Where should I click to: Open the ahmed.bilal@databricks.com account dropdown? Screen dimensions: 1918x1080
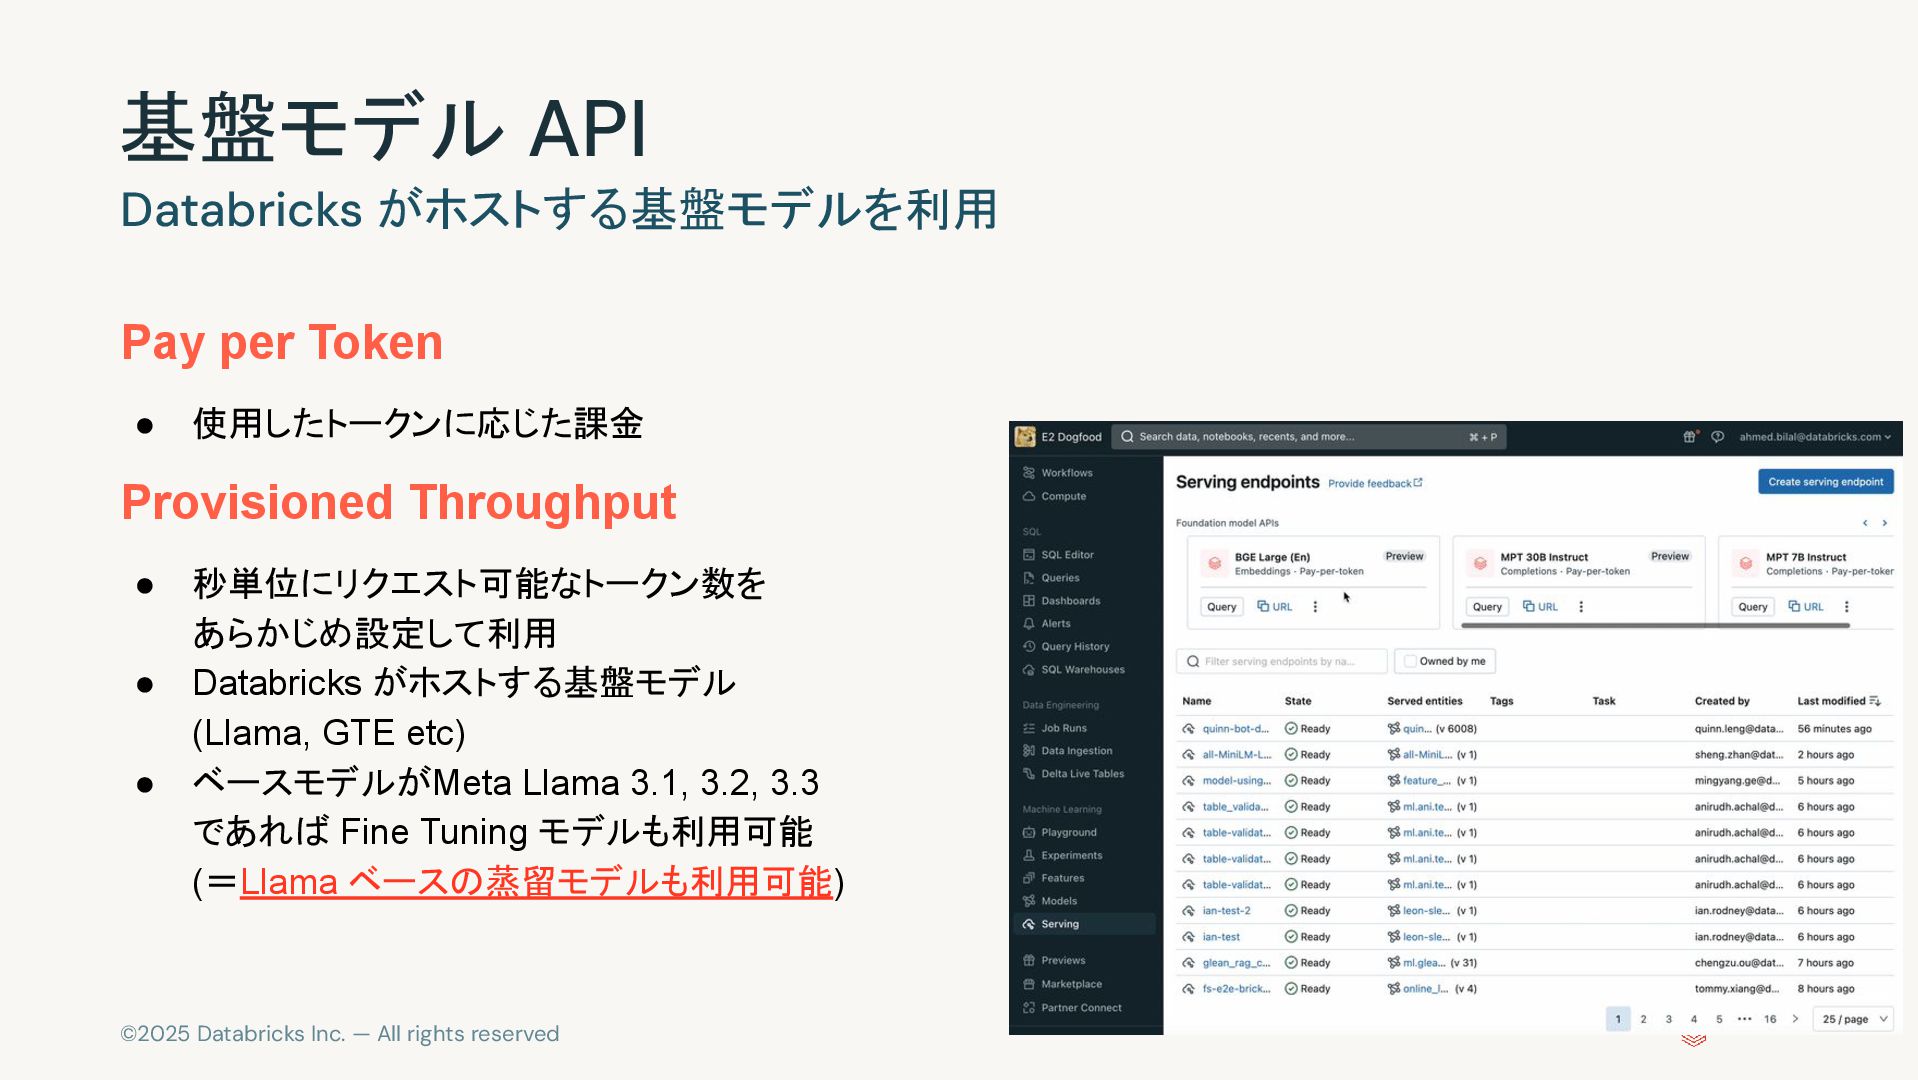1815,437
